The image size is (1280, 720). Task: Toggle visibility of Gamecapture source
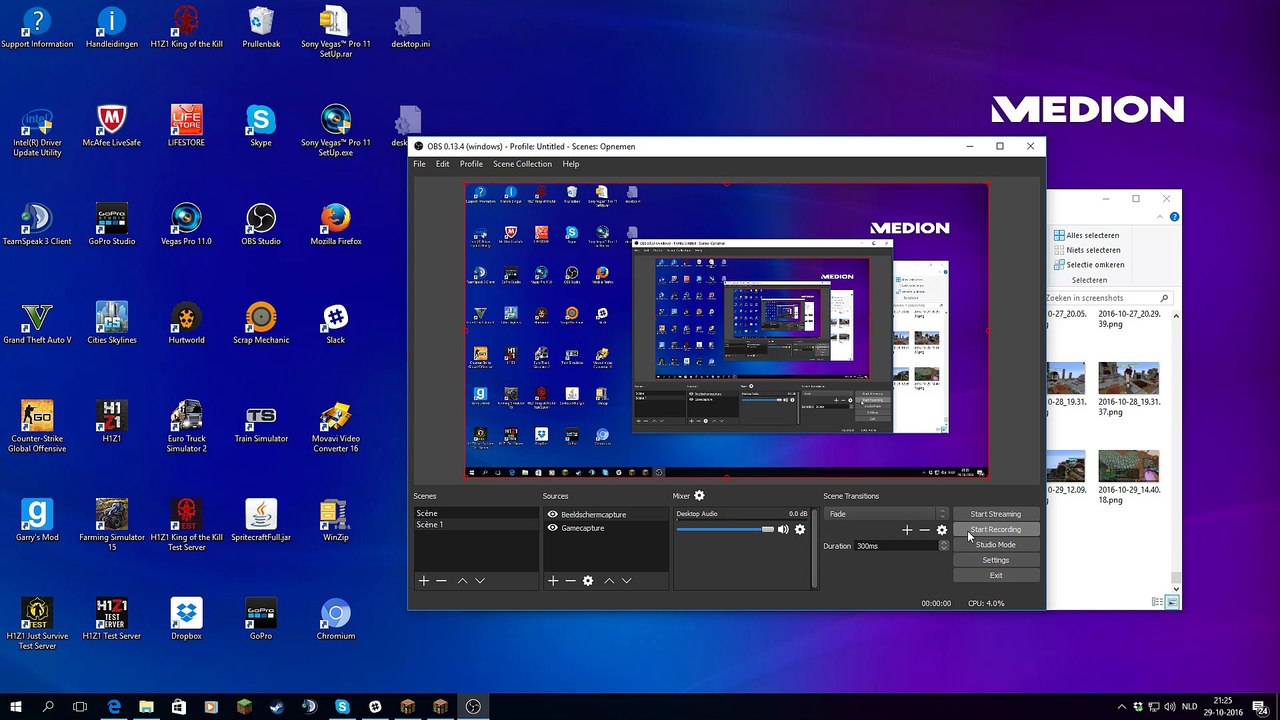[x=552, y=528]
